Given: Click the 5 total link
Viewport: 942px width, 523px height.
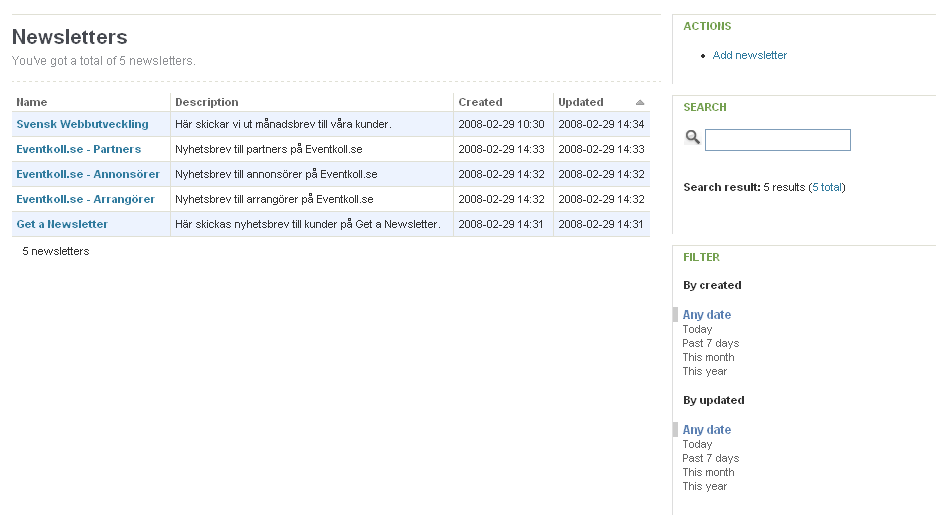Looking at the screenshot, I should [827, 187].
